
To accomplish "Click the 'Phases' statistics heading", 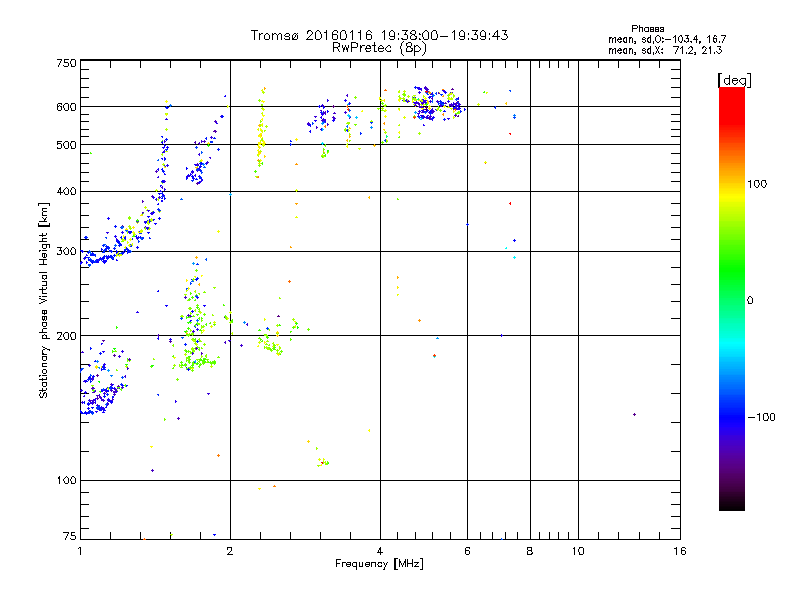I will point(647,29).
